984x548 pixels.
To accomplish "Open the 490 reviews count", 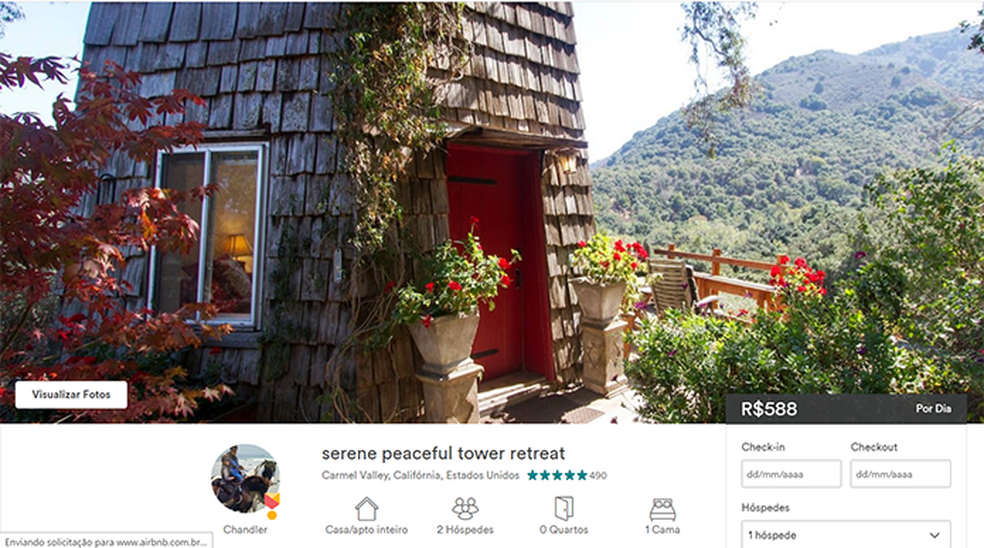I will click(598, 476).
